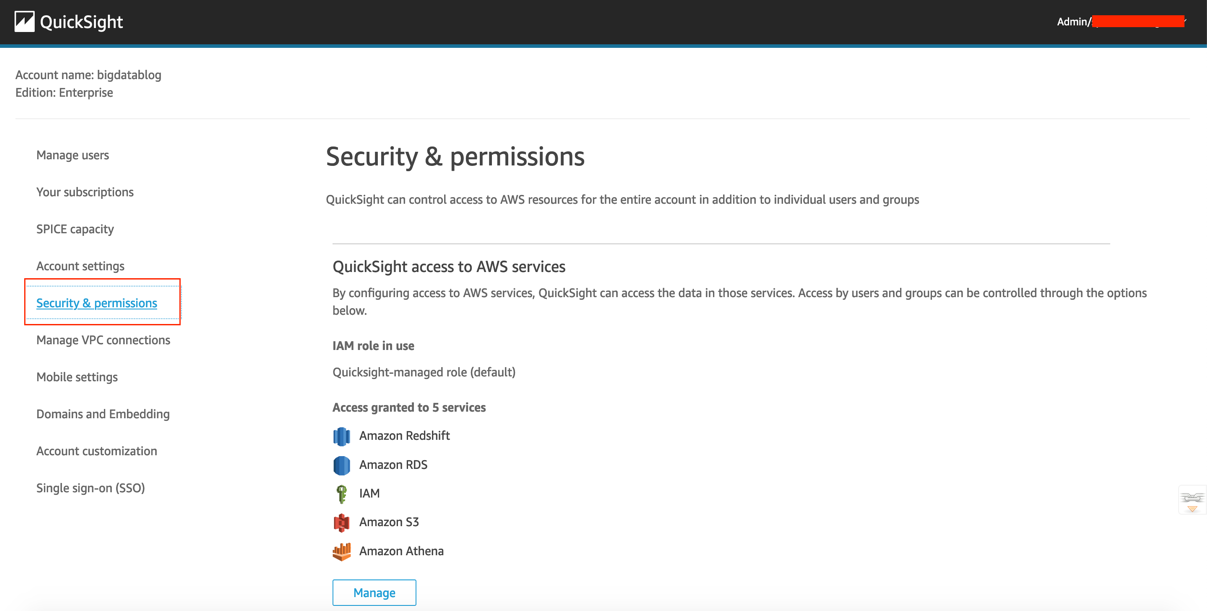Open Account customization section
This screenshot has width=1207, height=611.
tap(97, 451)
